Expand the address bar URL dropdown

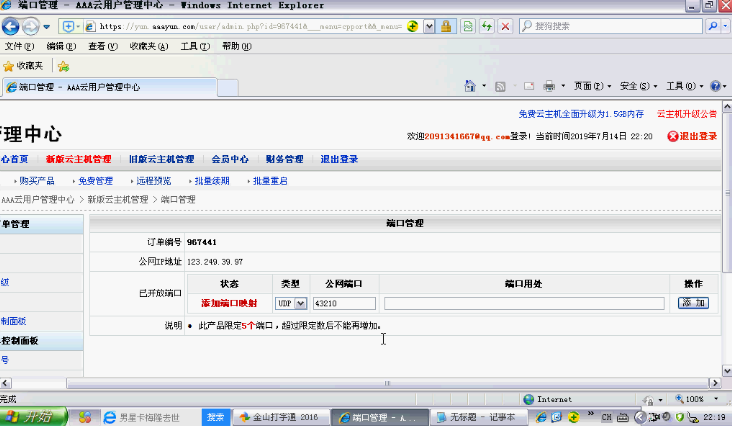pyautogui.click(x=429, y=26)
